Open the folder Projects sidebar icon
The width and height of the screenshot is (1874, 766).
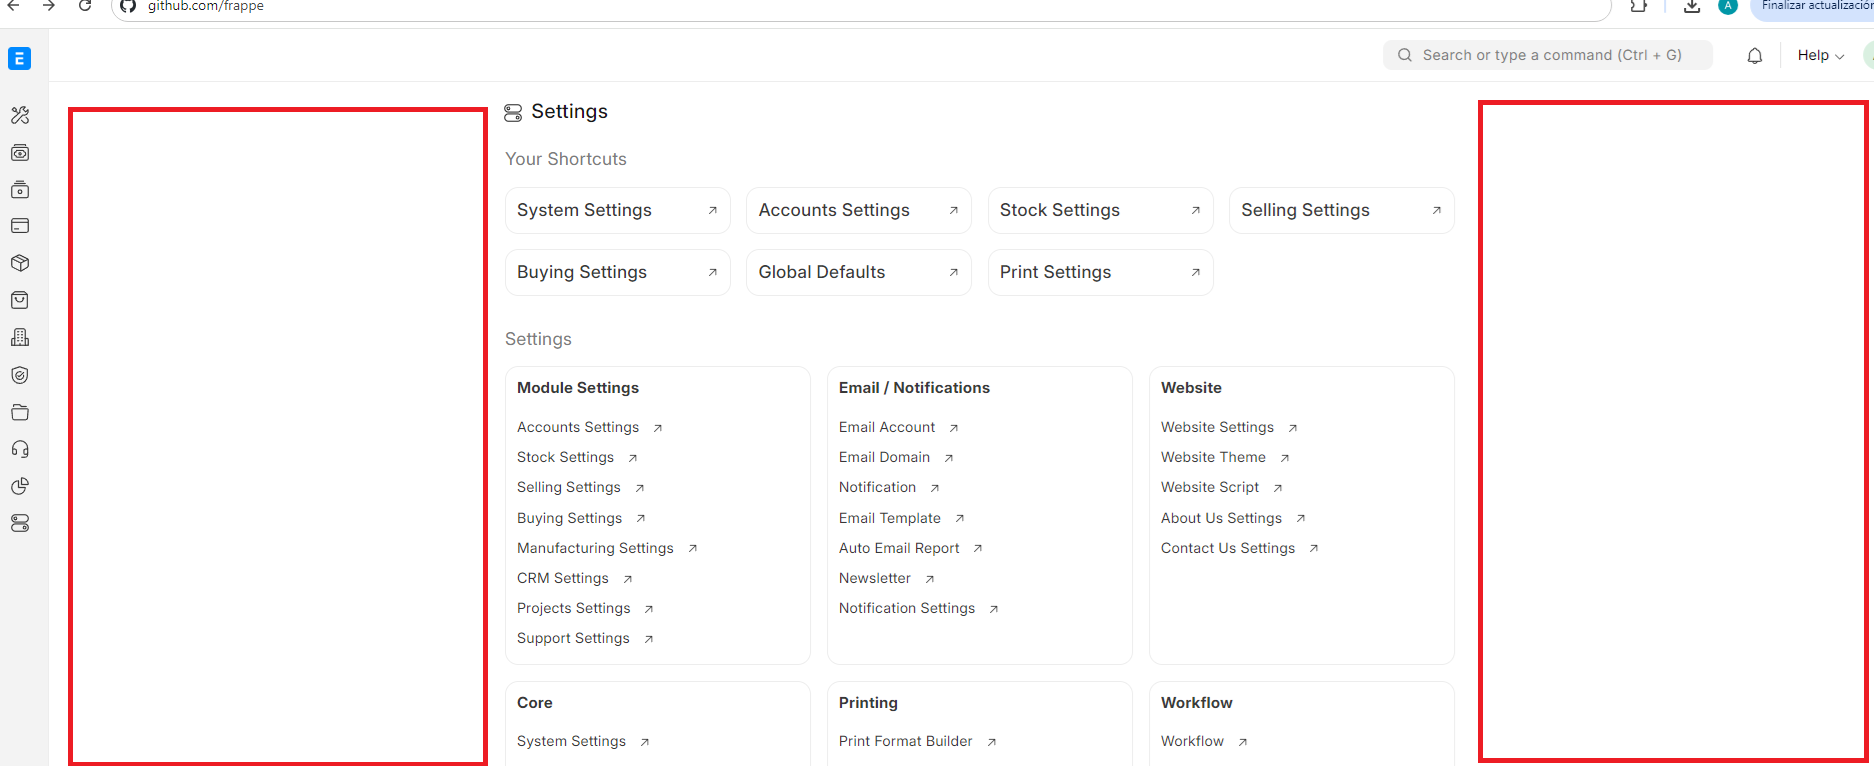point(20,412)
